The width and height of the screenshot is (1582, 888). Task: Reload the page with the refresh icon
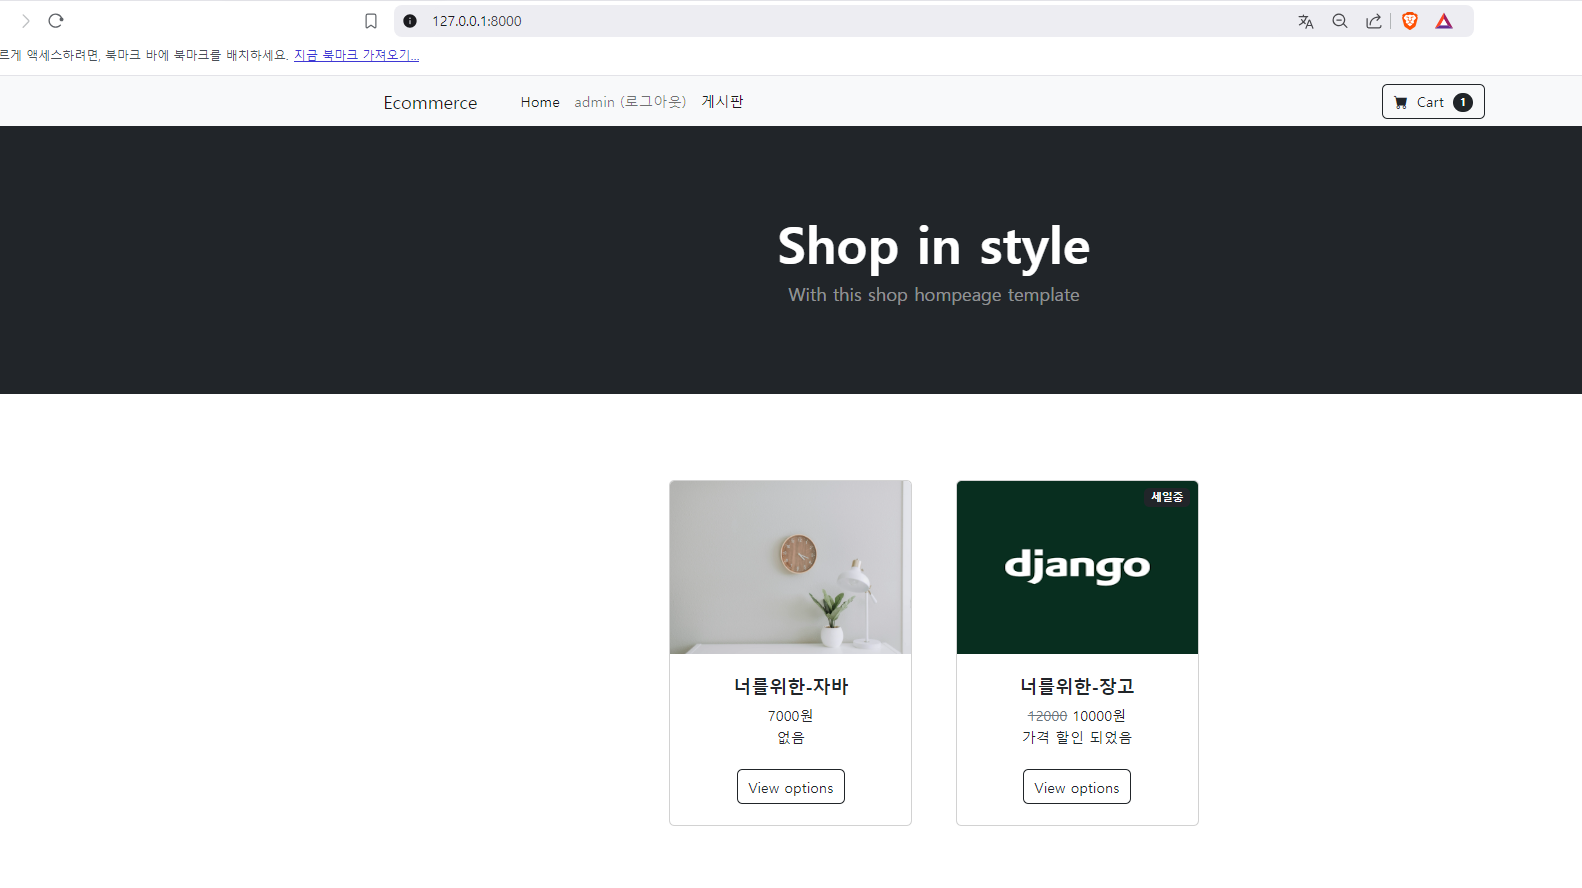pos(56,21)
